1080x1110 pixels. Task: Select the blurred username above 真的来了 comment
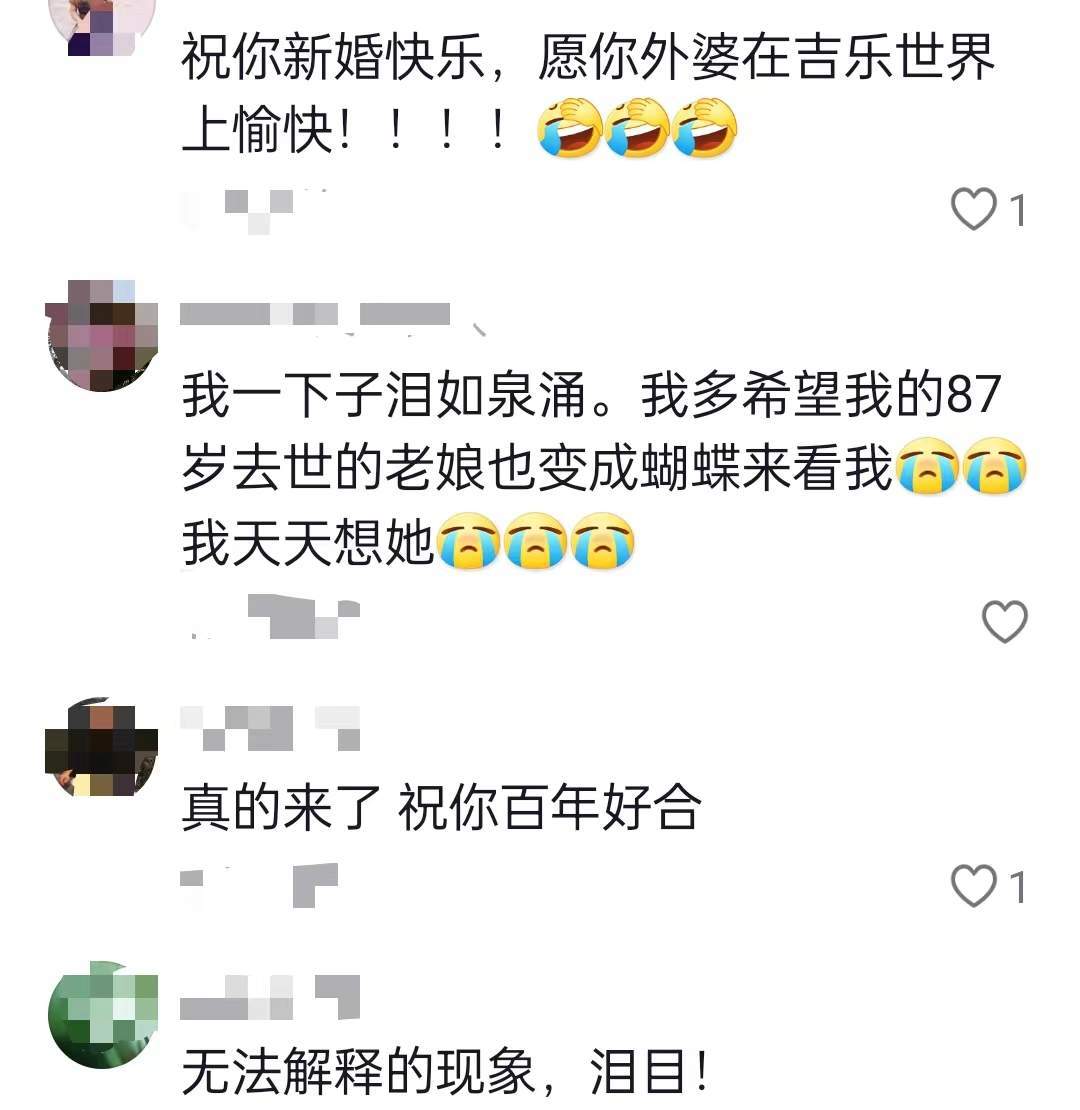(x=270, y=728)
